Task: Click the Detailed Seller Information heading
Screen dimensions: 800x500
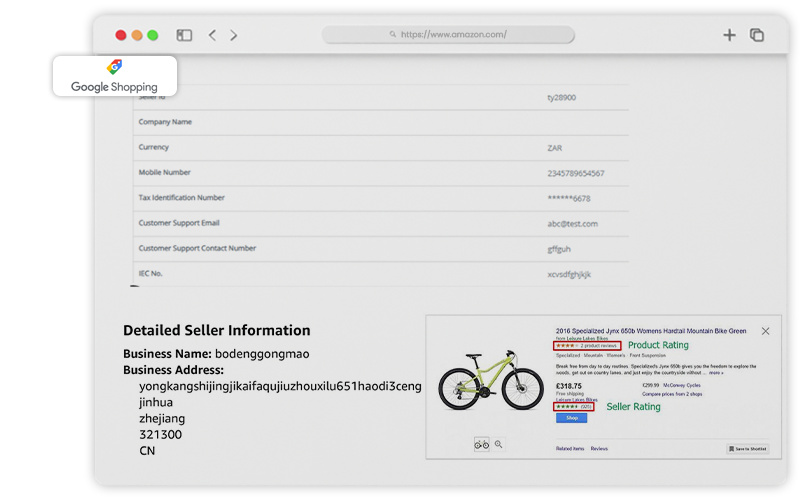Action: tap(216, 331)
